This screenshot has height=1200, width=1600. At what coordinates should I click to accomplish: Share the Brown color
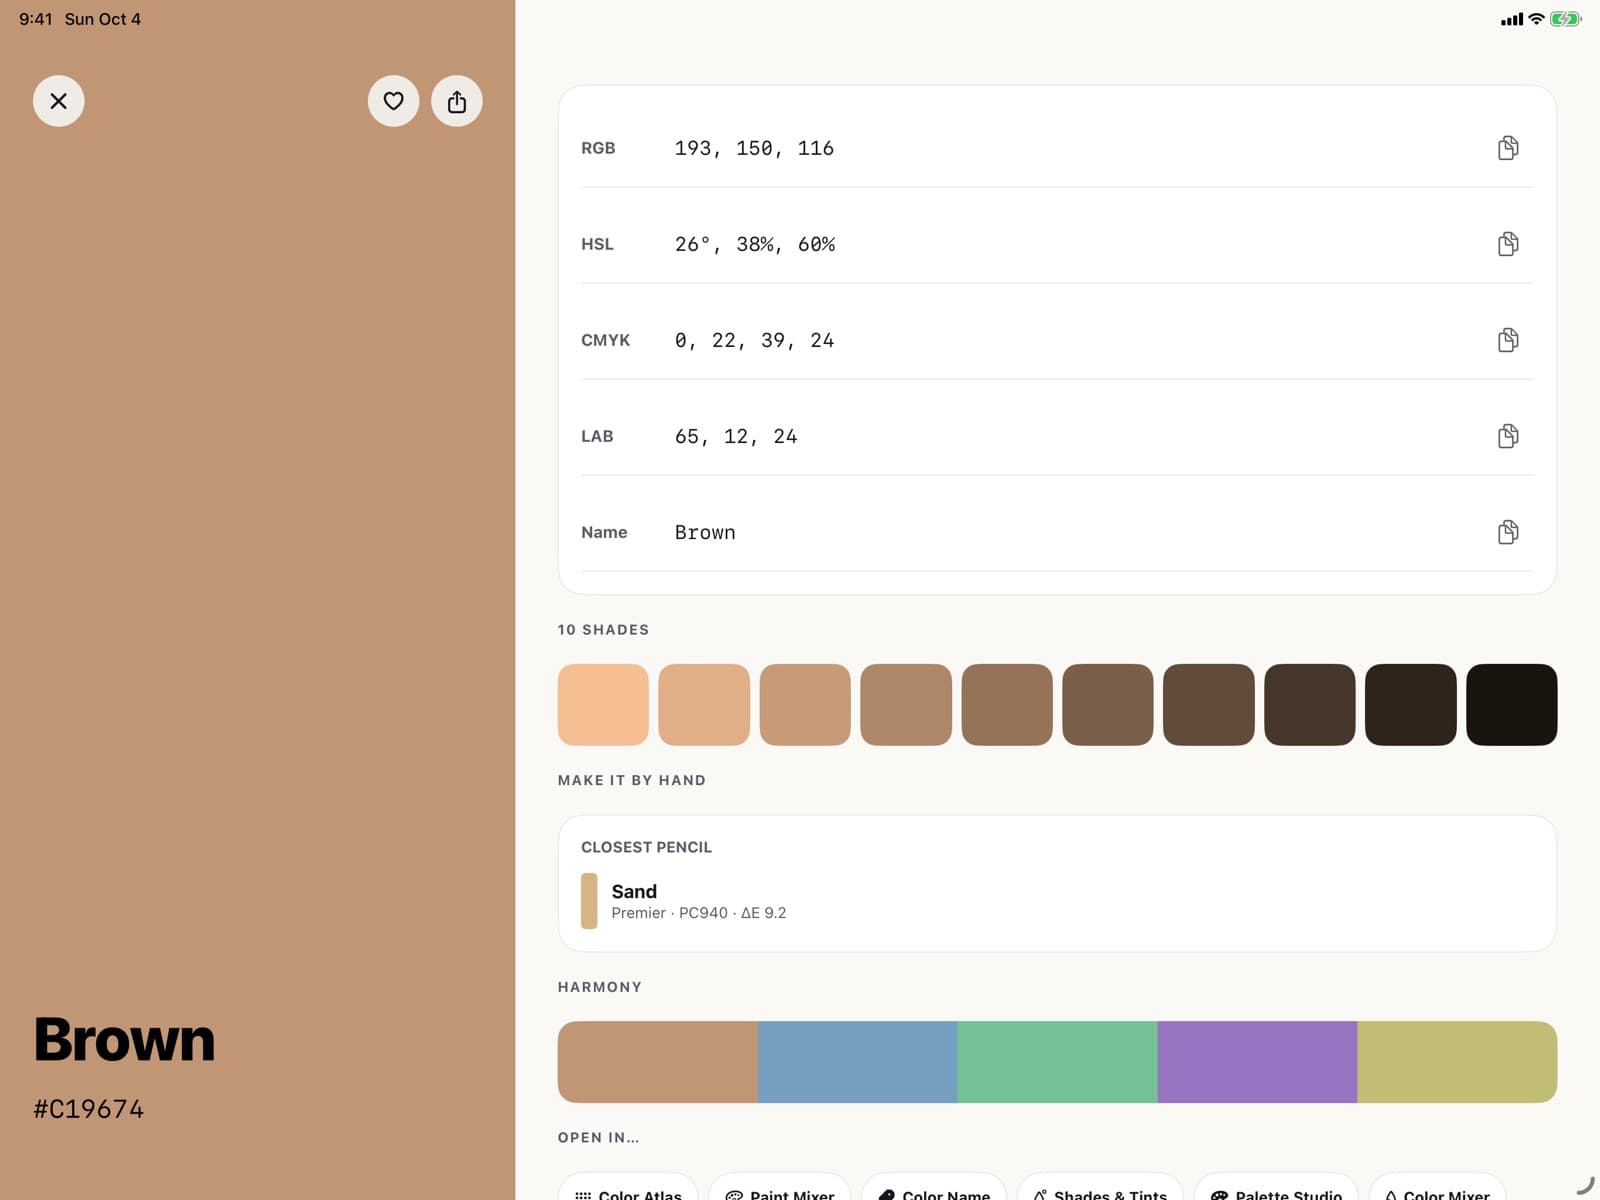tap(457, 101)
